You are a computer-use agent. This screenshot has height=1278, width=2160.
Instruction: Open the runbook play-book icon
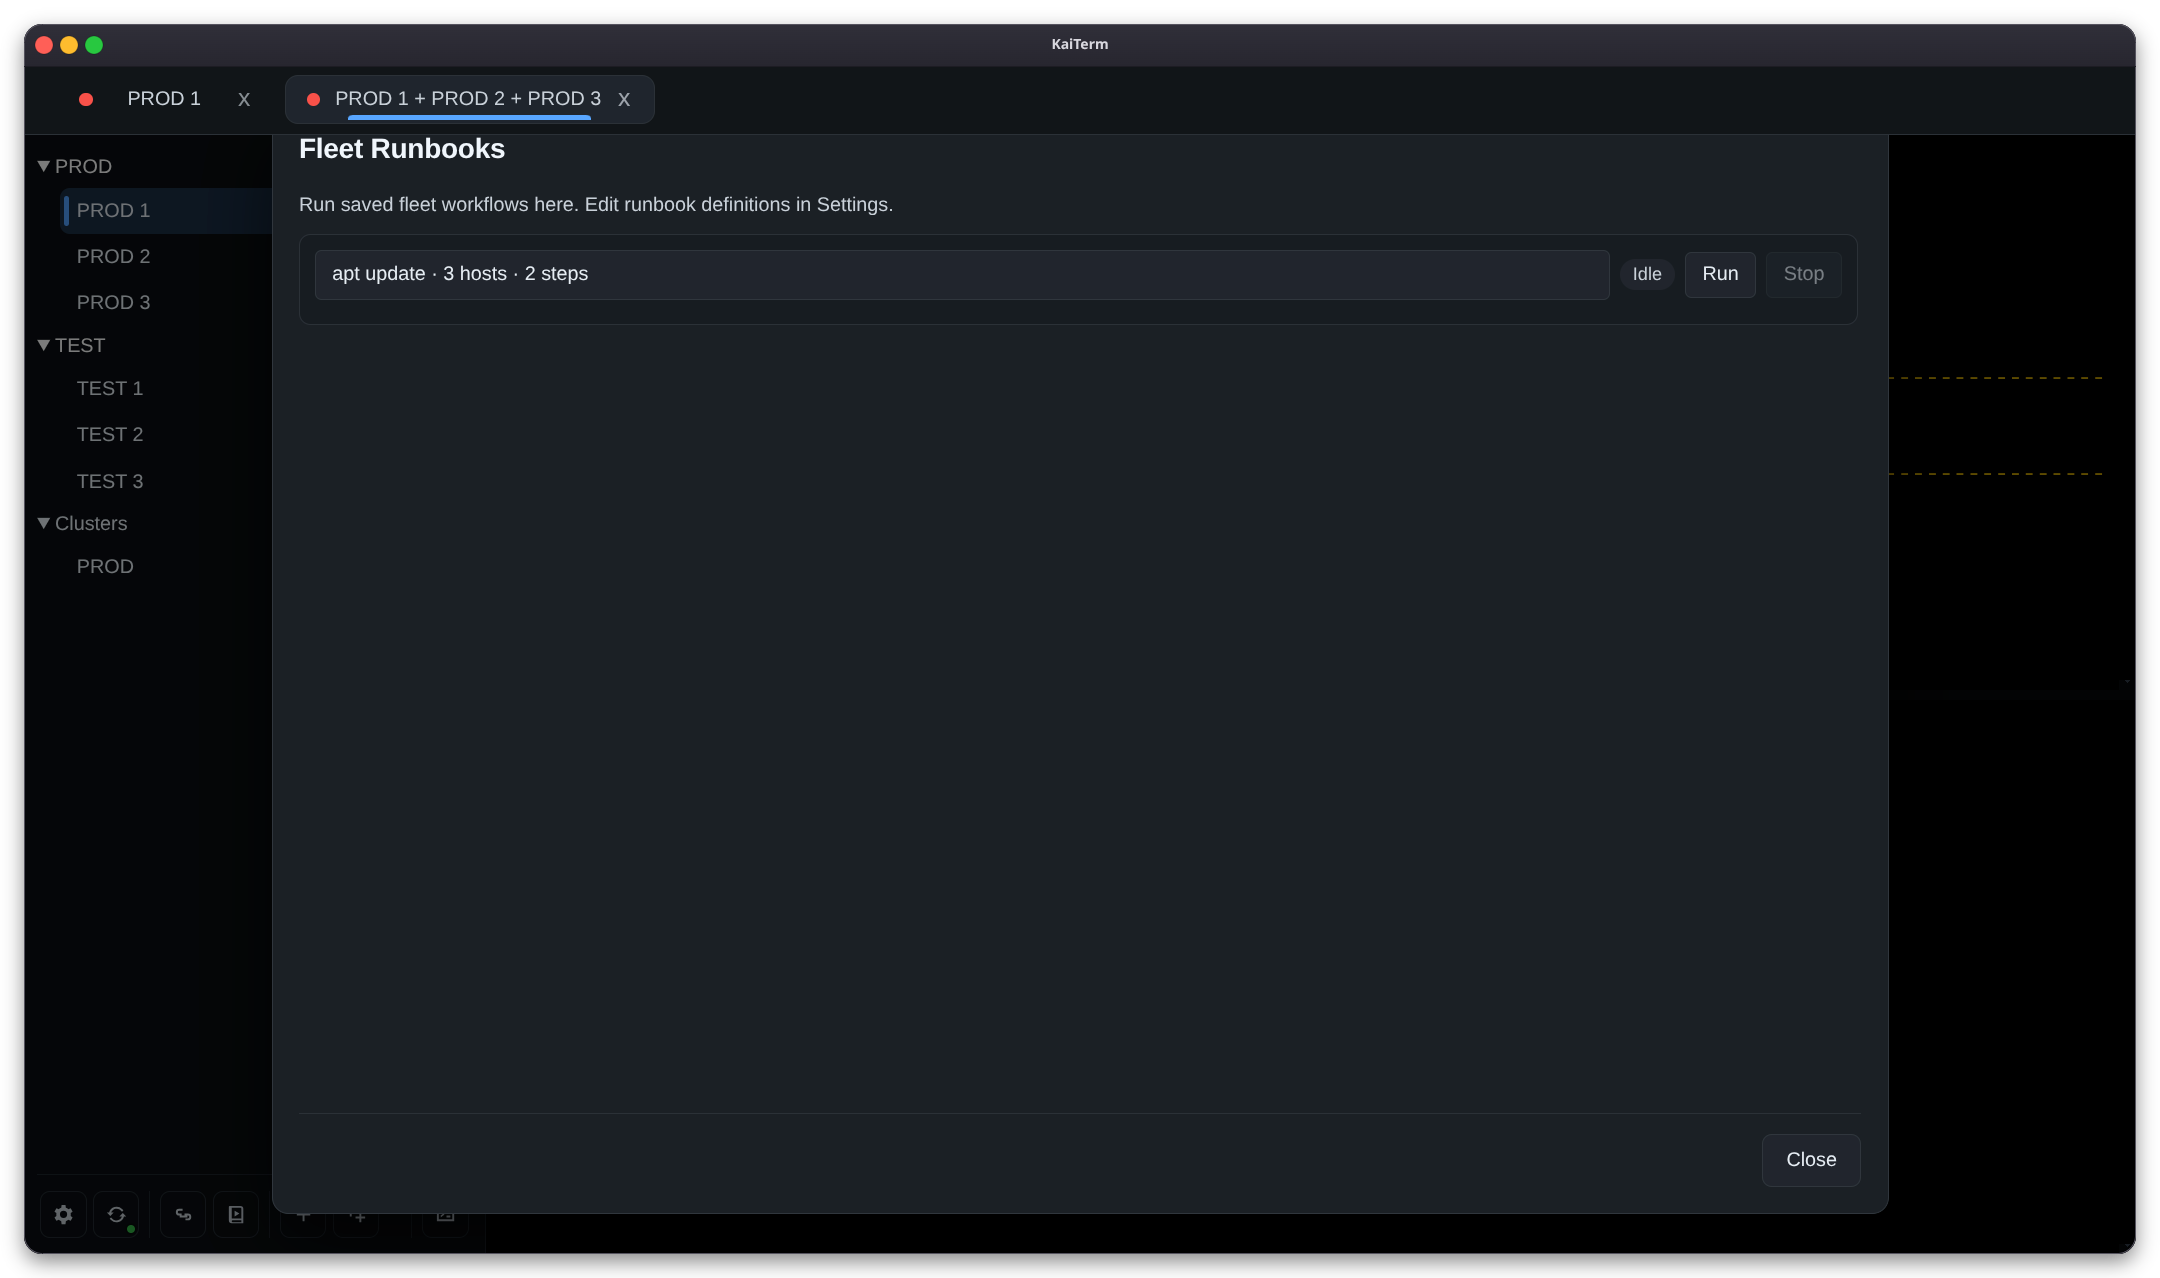tap(236, 1214)
